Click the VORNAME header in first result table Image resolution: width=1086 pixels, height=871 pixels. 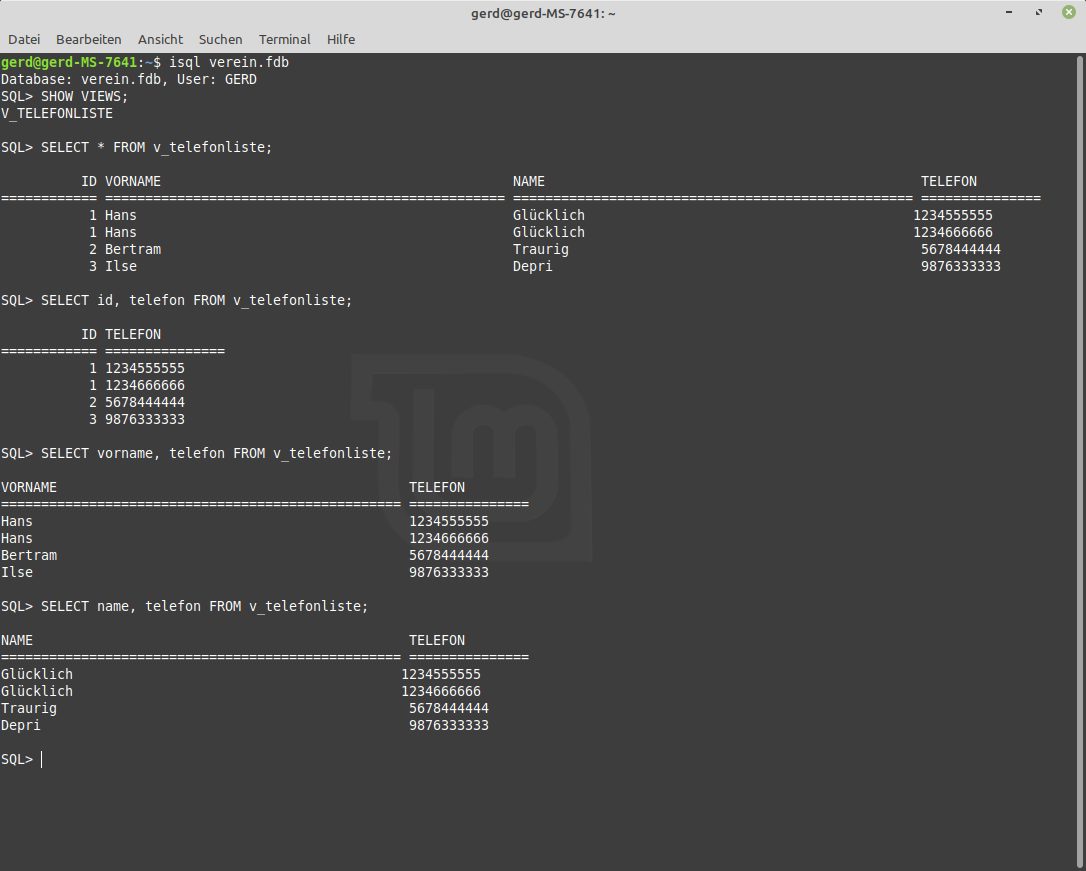click(133, 181)
